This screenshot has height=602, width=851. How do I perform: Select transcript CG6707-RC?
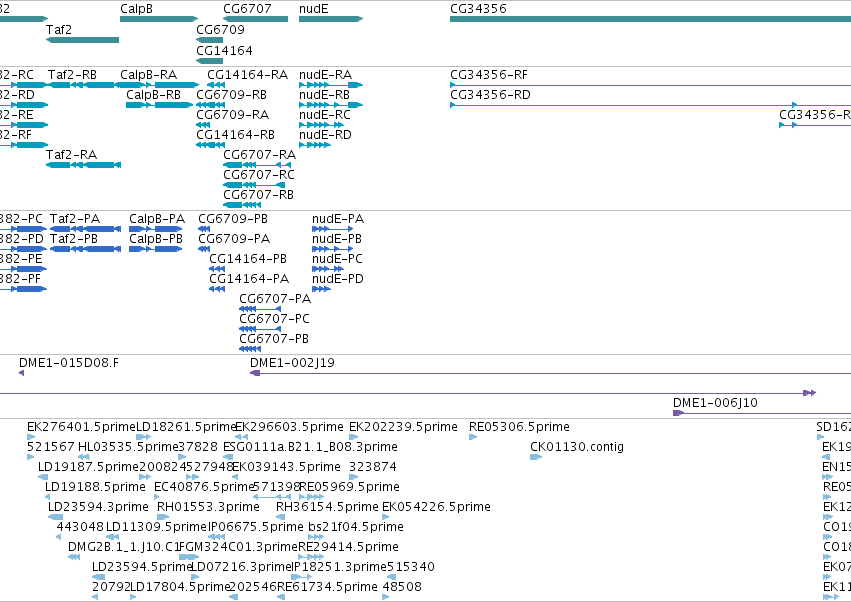(259, 175)
